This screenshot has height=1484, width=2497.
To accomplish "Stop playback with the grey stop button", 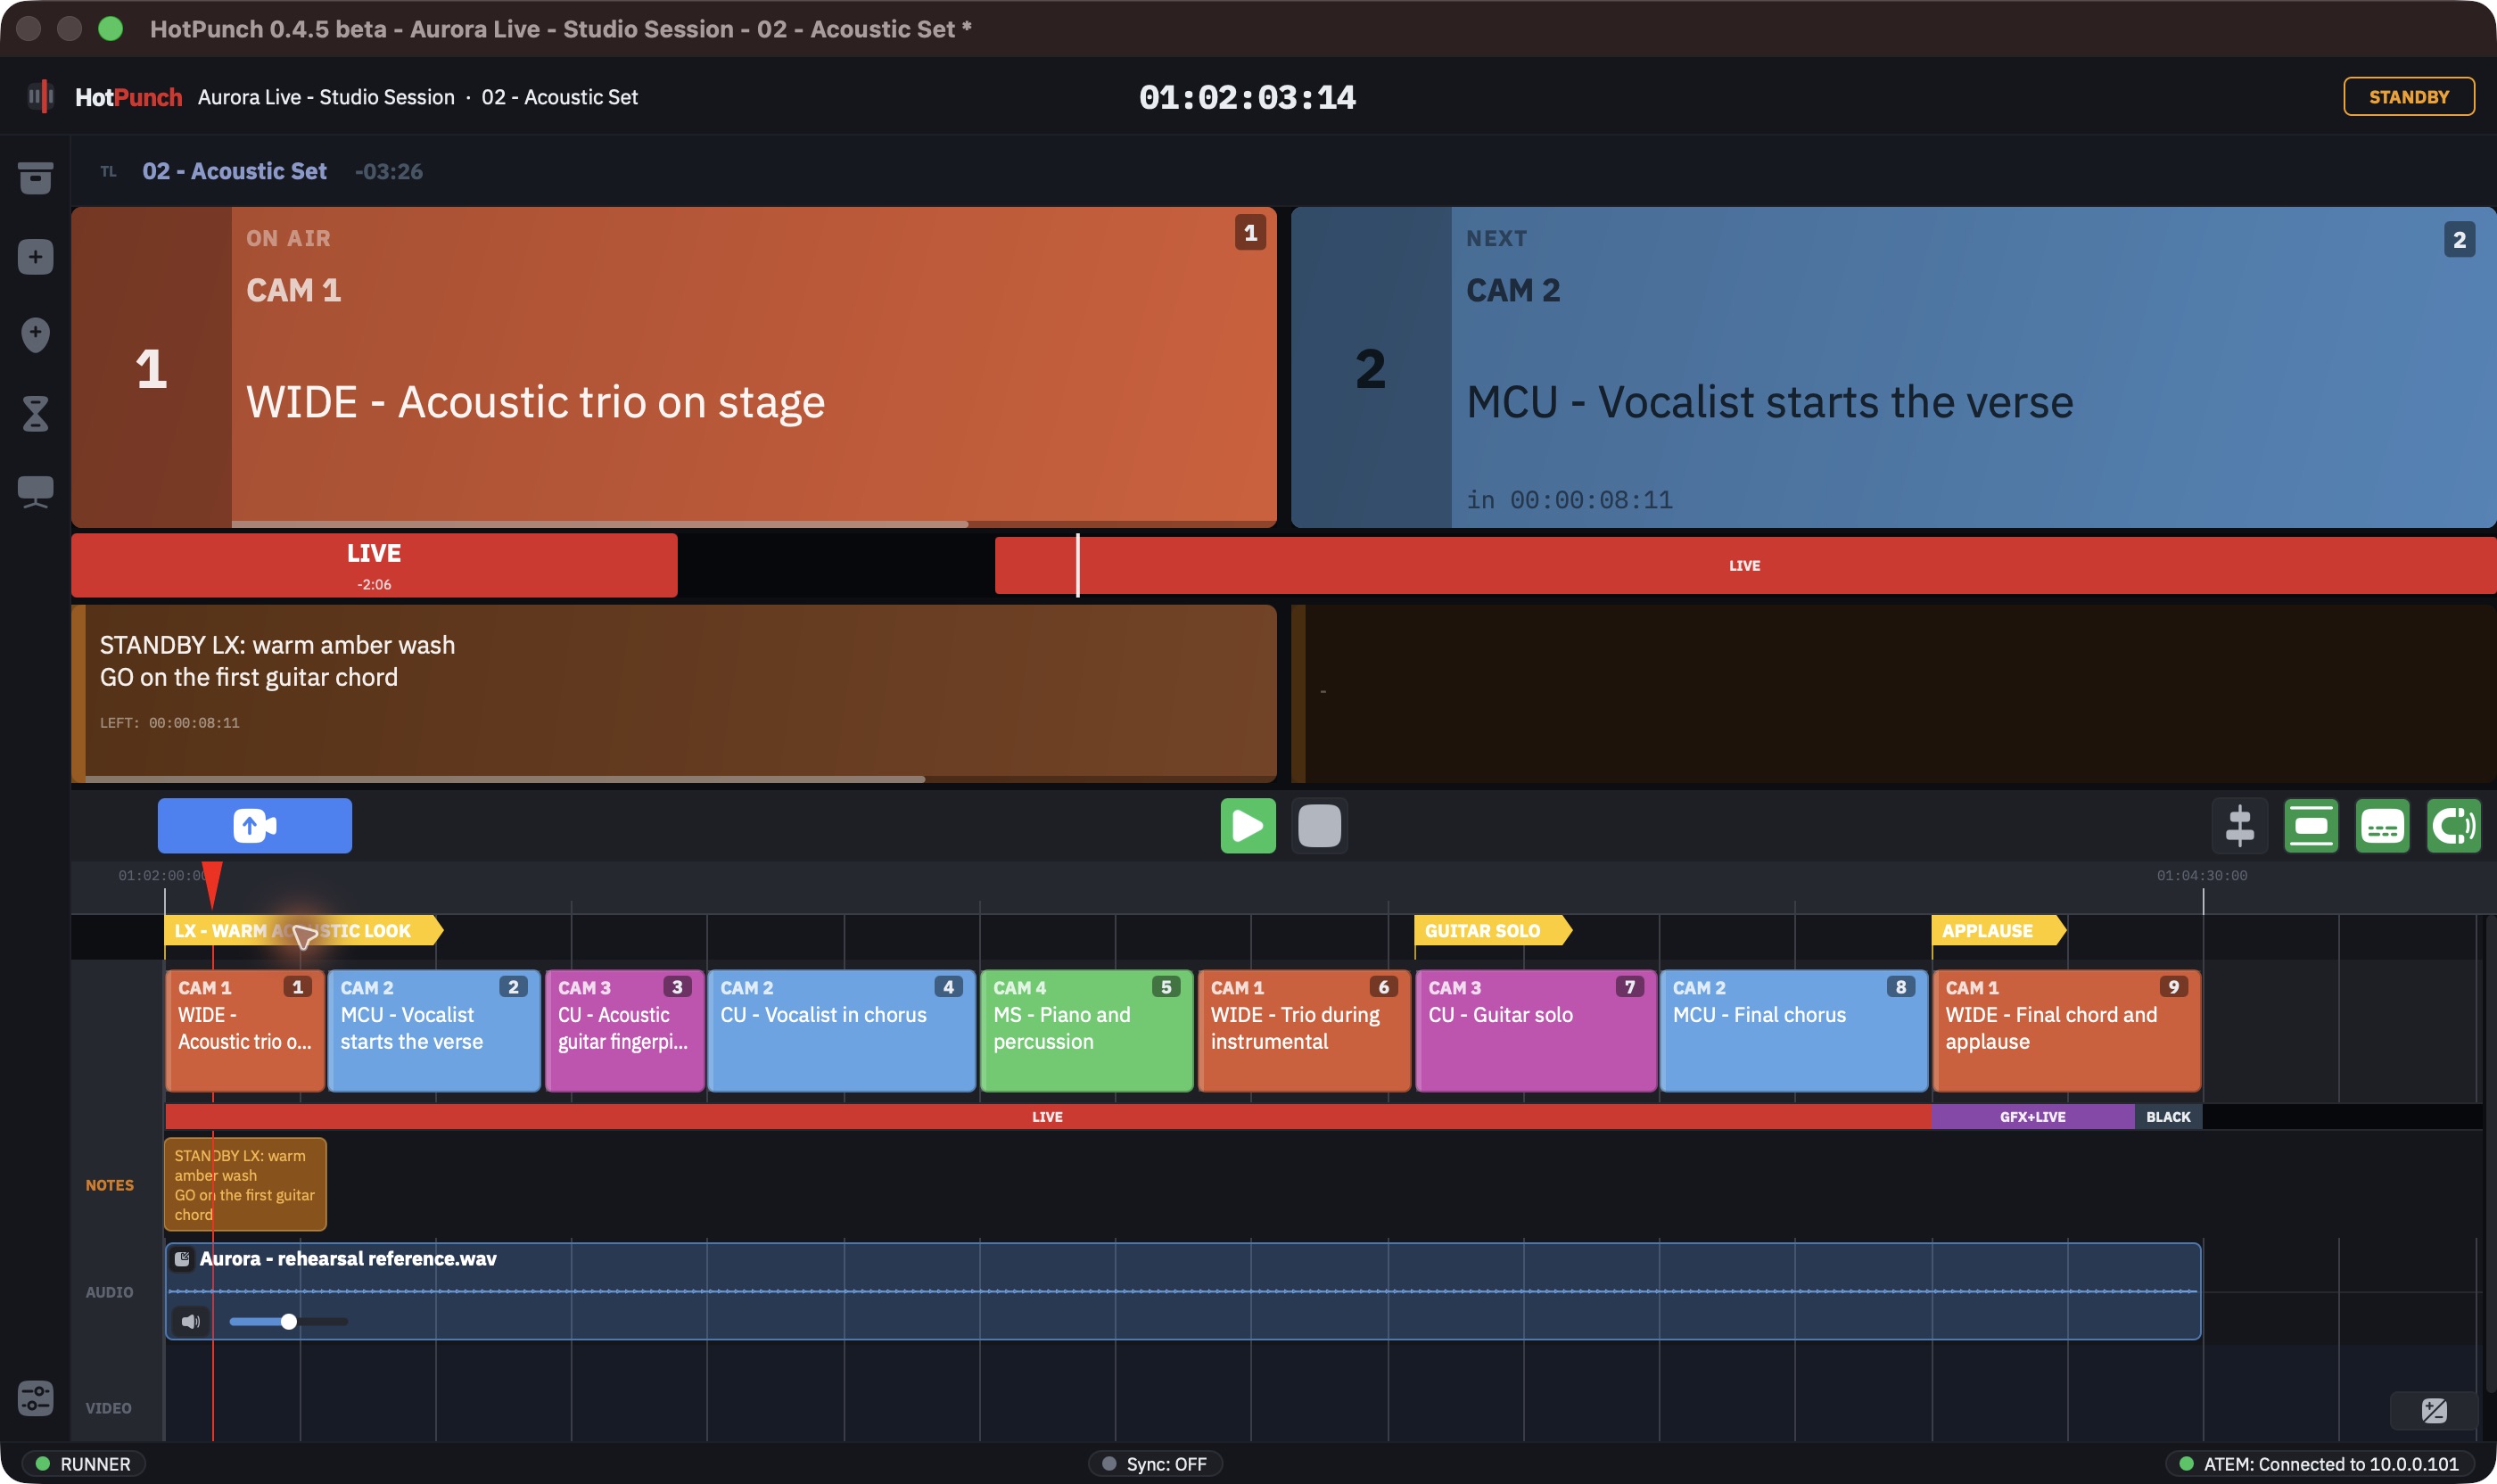I will coord(1319,826).
